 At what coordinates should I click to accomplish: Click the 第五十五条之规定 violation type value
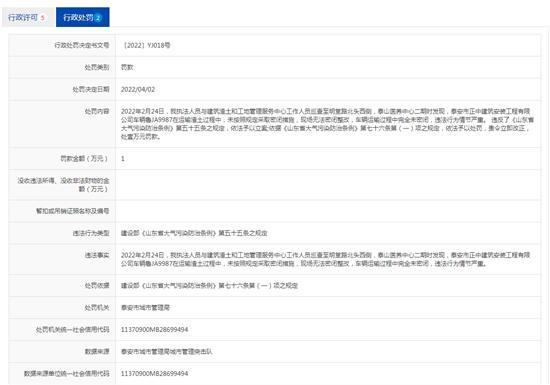click(x=194, y=233)
